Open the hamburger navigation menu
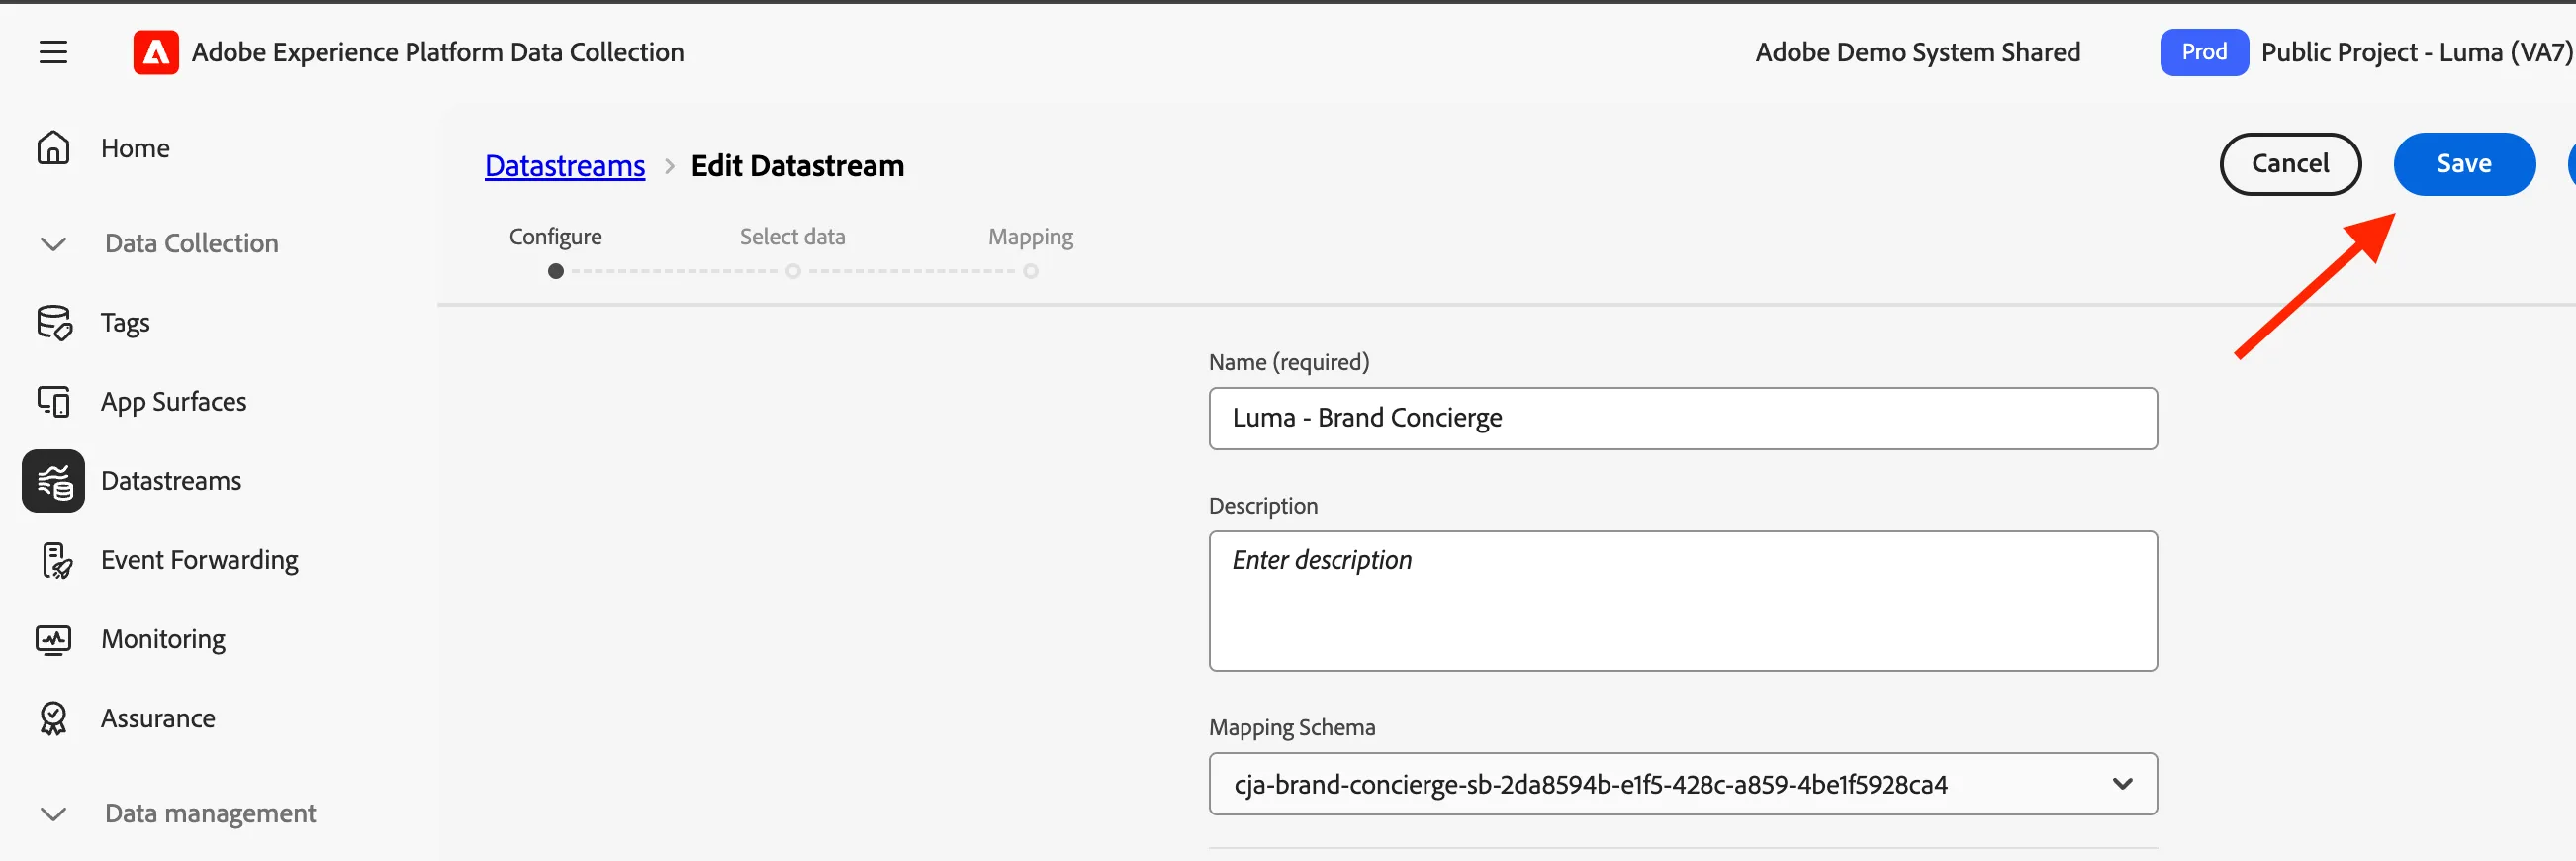Image resolution: width=2576 pixels, height=861 pixels. [x=53, y=52]
